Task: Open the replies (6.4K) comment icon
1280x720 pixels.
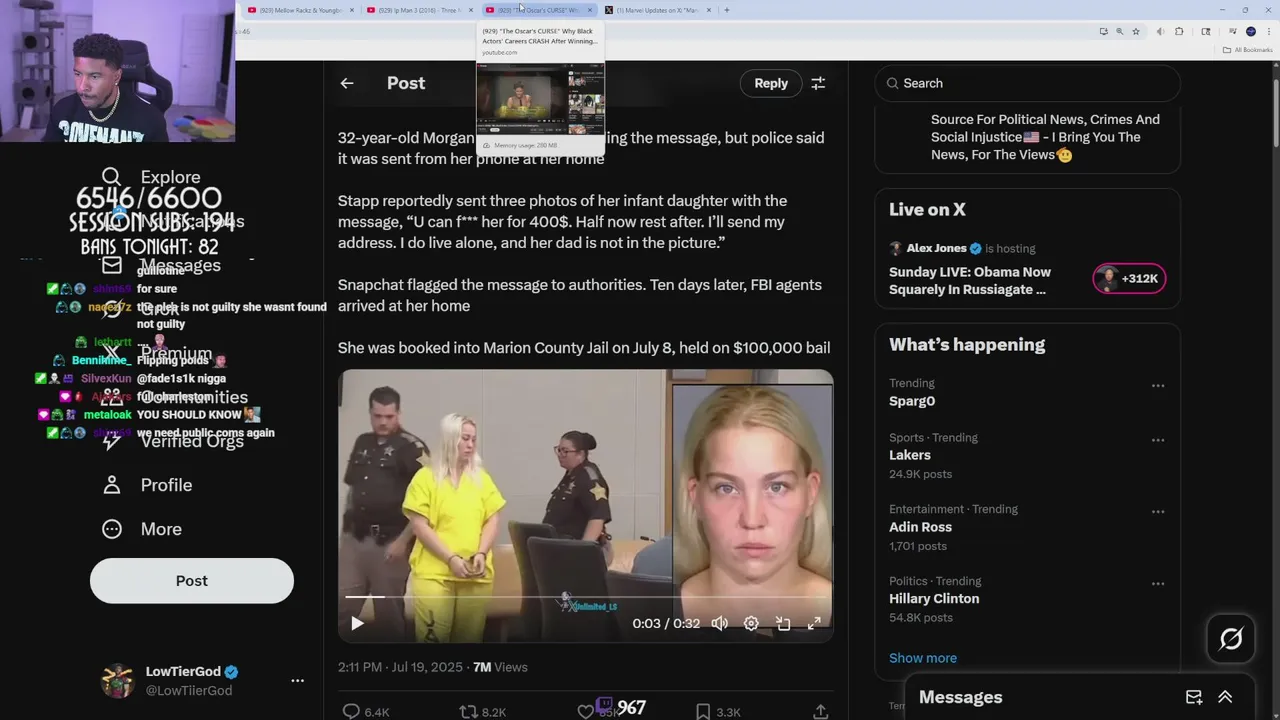Action: point(351,711)
